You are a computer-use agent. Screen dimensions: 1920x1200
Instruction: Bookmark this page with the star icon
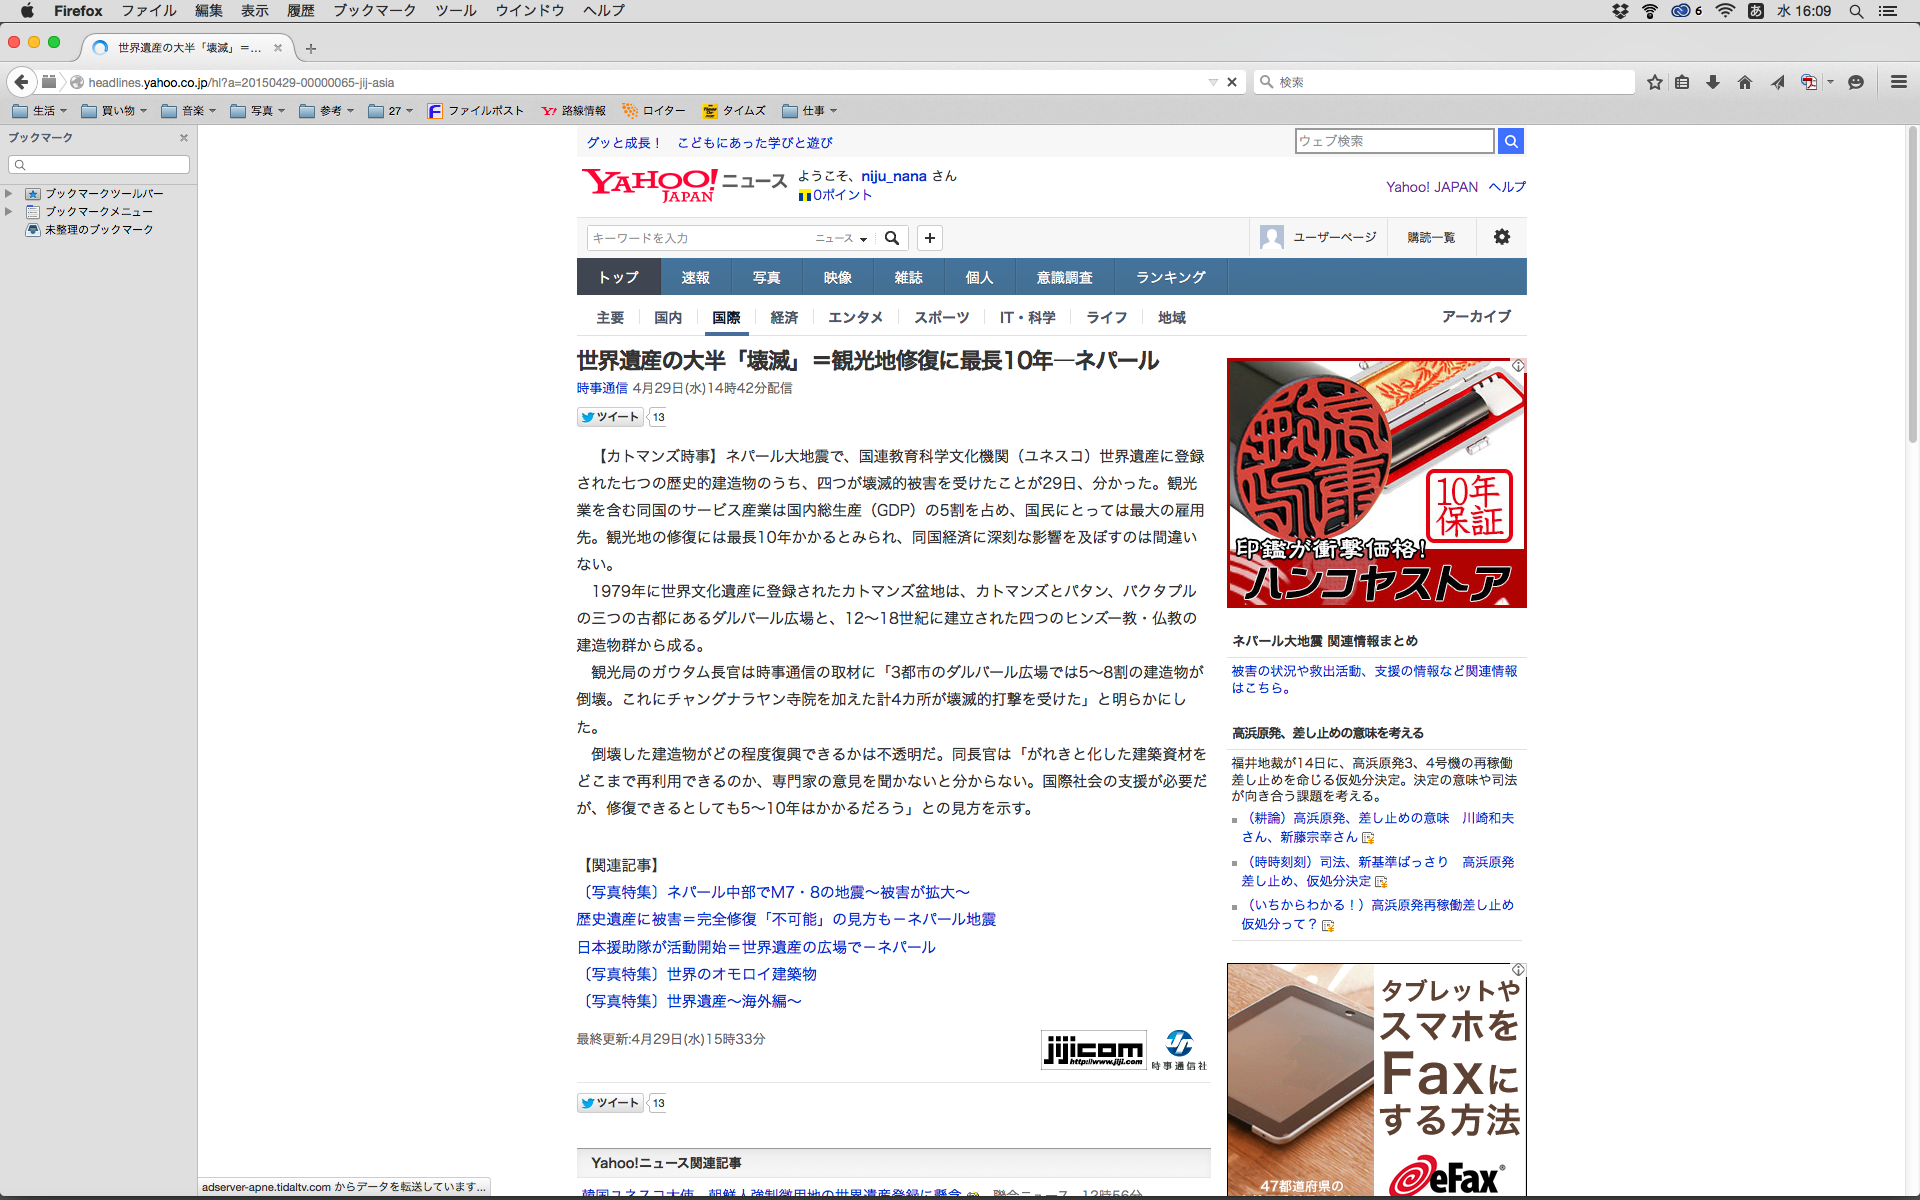click(1655, 82)
